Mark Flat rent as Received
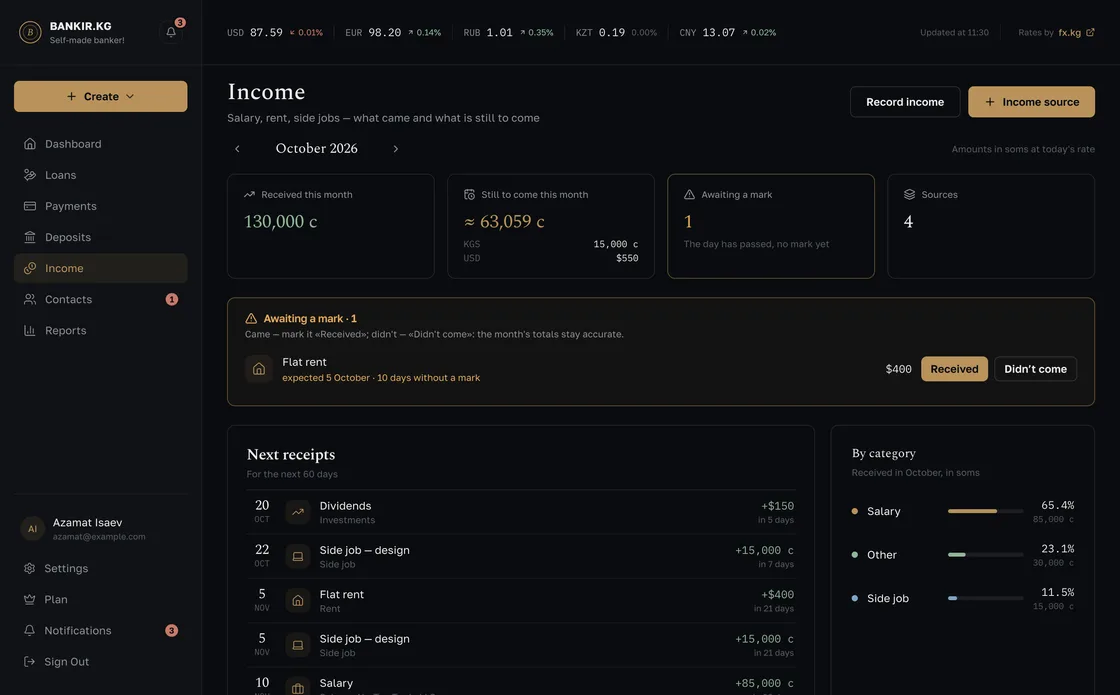This screenshot has width=1120, height=695. pyautogui.click(x=954, y=369)
